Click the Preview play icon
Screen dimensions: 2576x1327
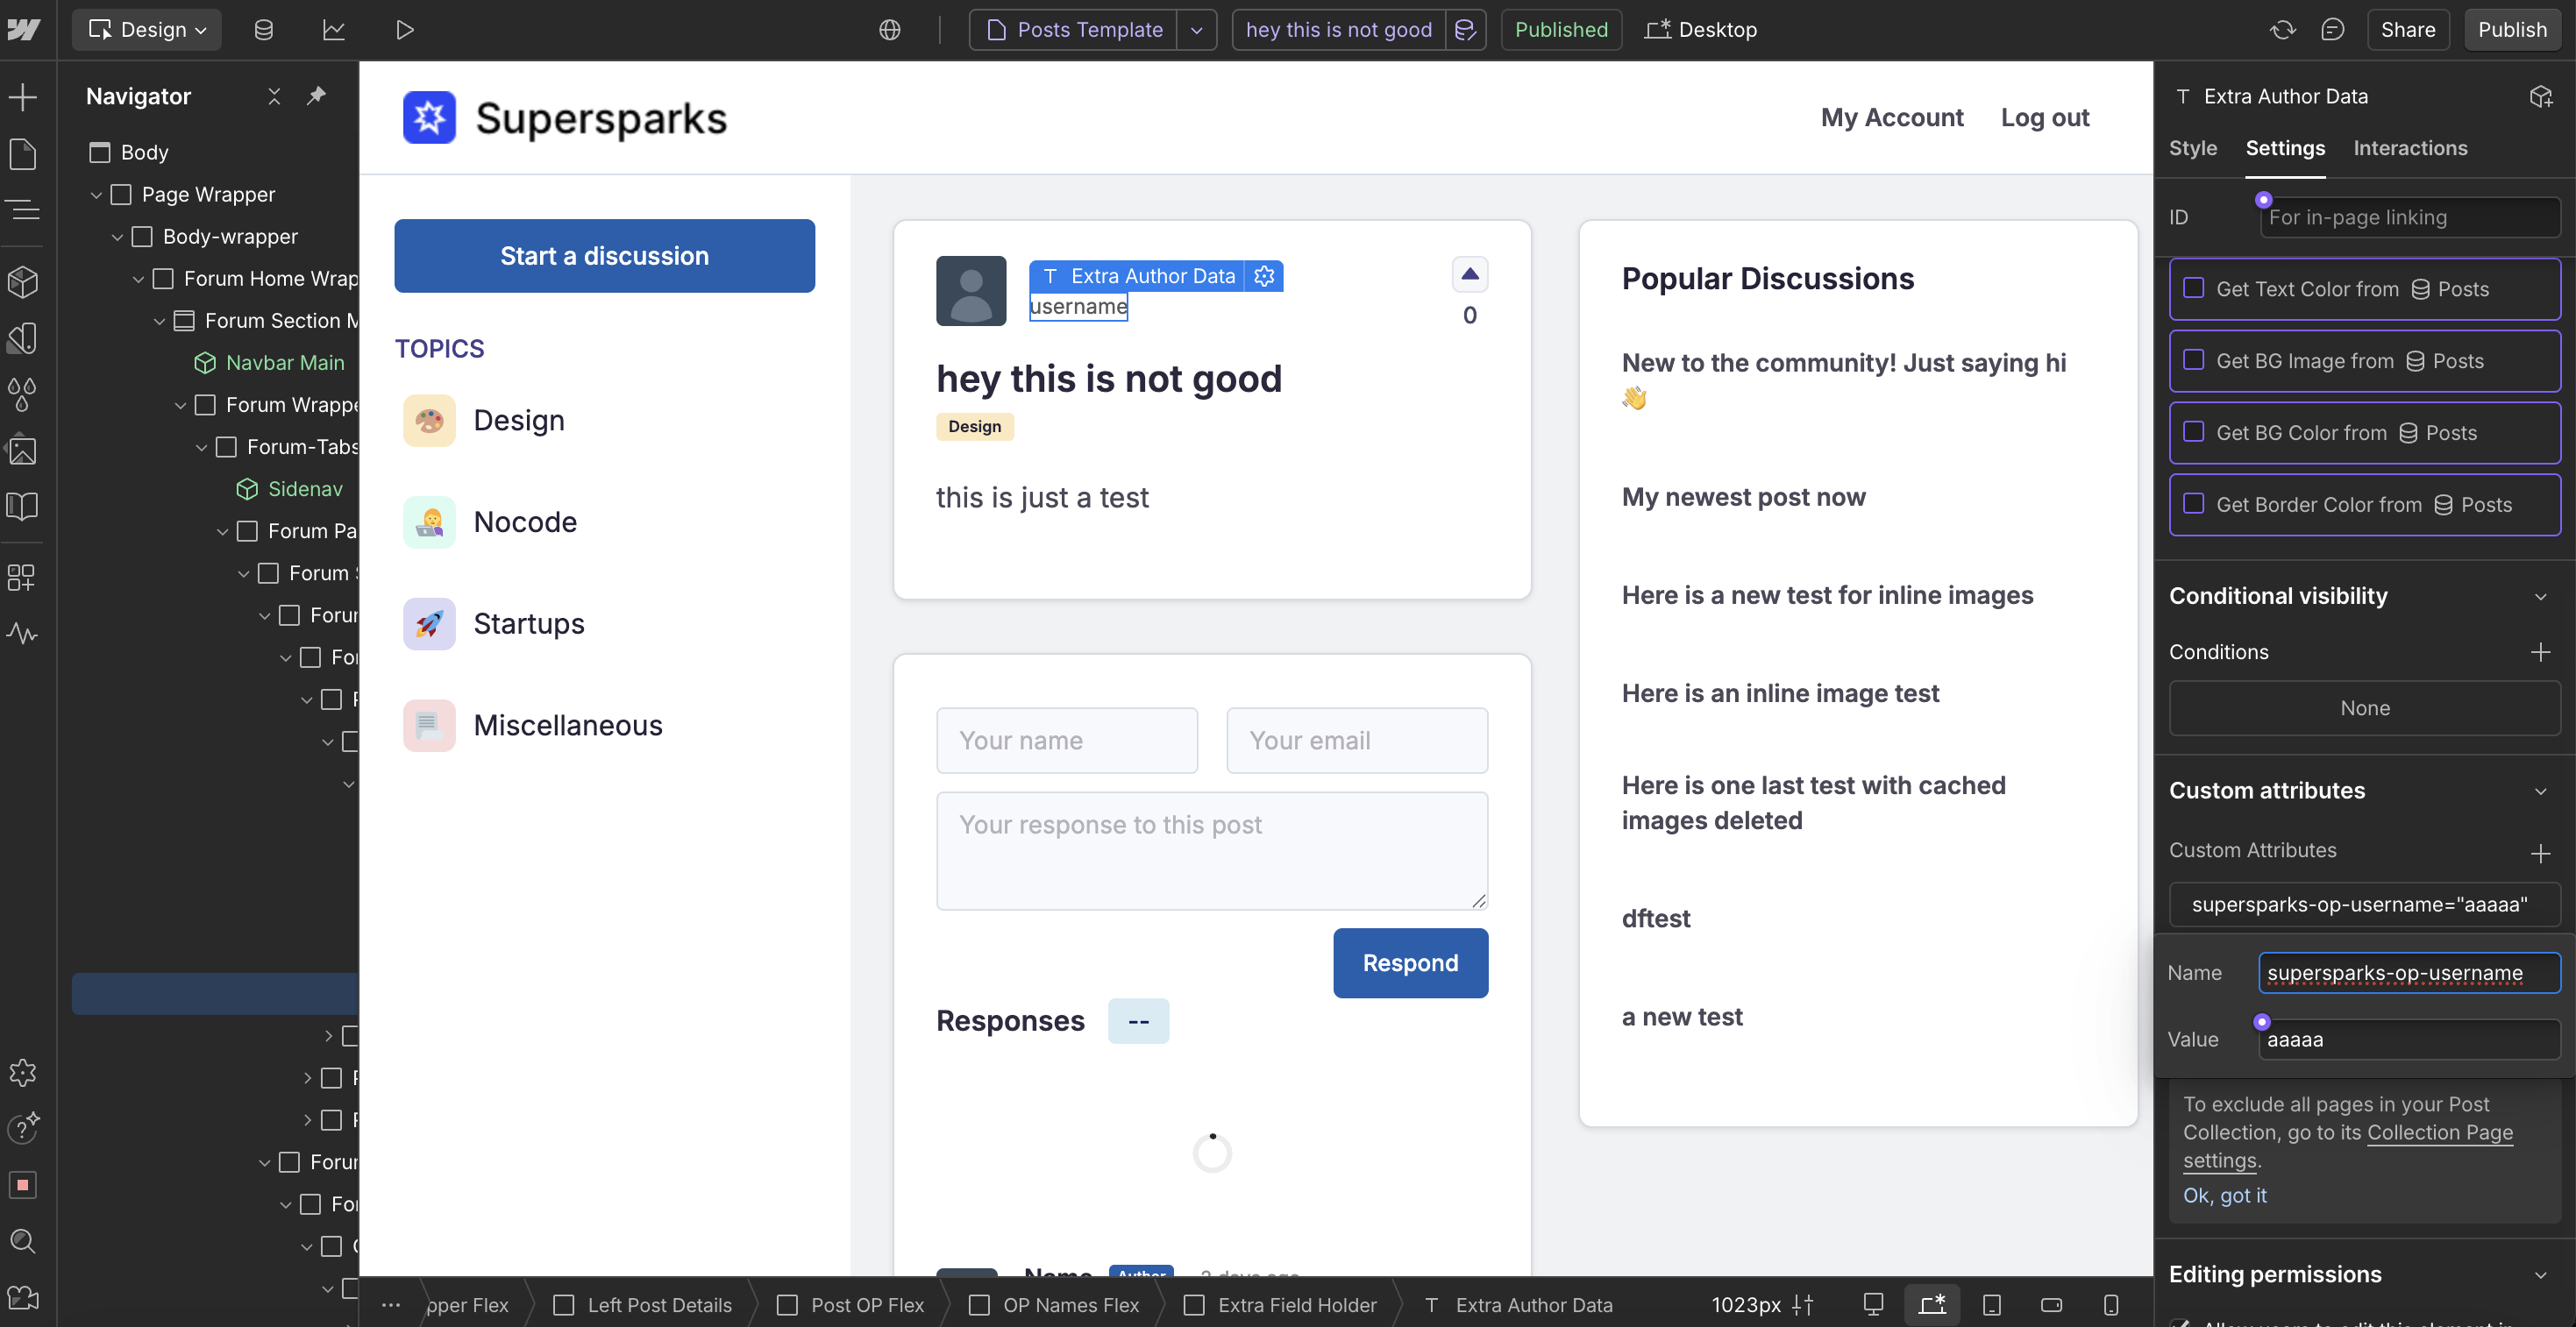(404, 30)
